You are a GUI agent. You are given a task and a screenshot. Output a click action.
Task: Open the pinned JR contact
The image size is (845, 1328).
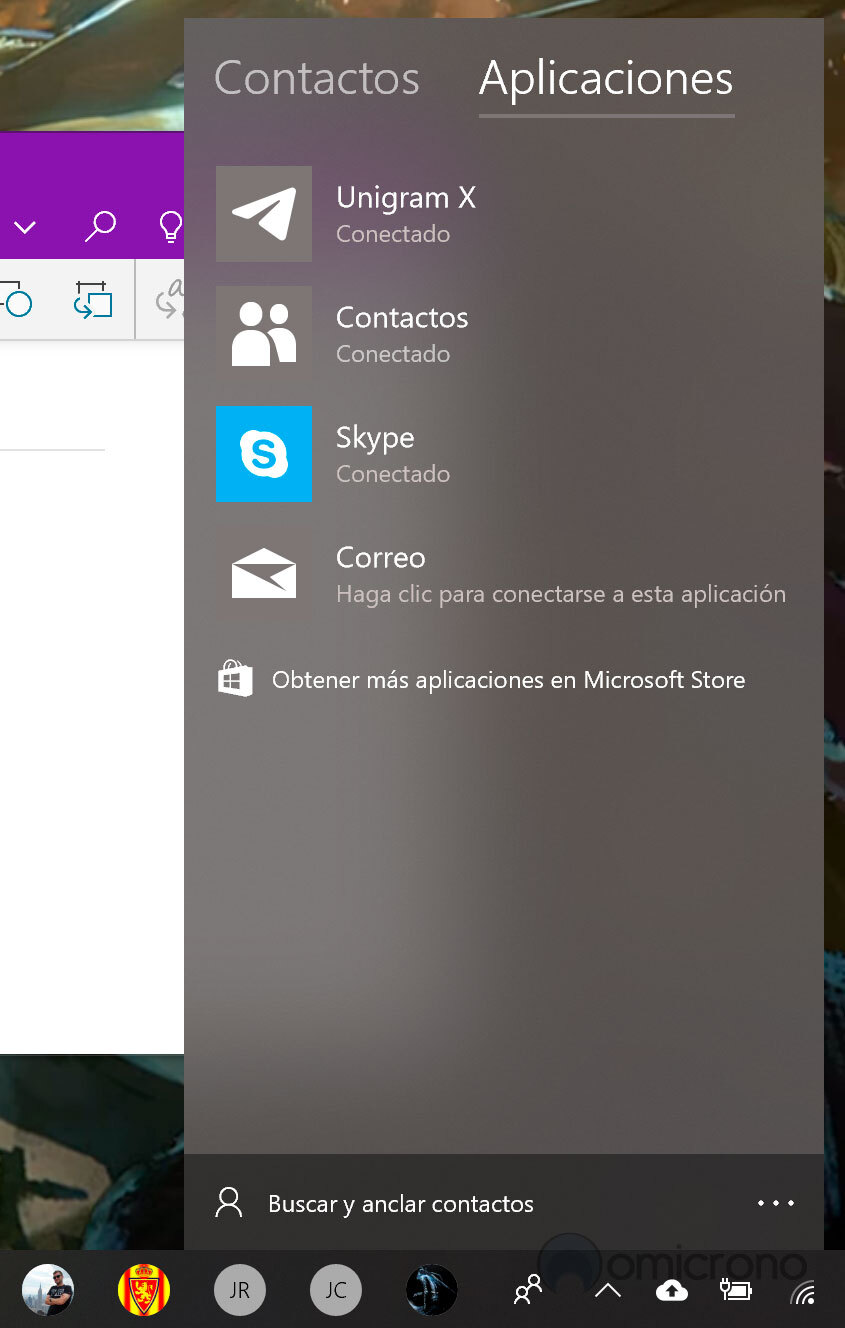tap(240, 1290)
